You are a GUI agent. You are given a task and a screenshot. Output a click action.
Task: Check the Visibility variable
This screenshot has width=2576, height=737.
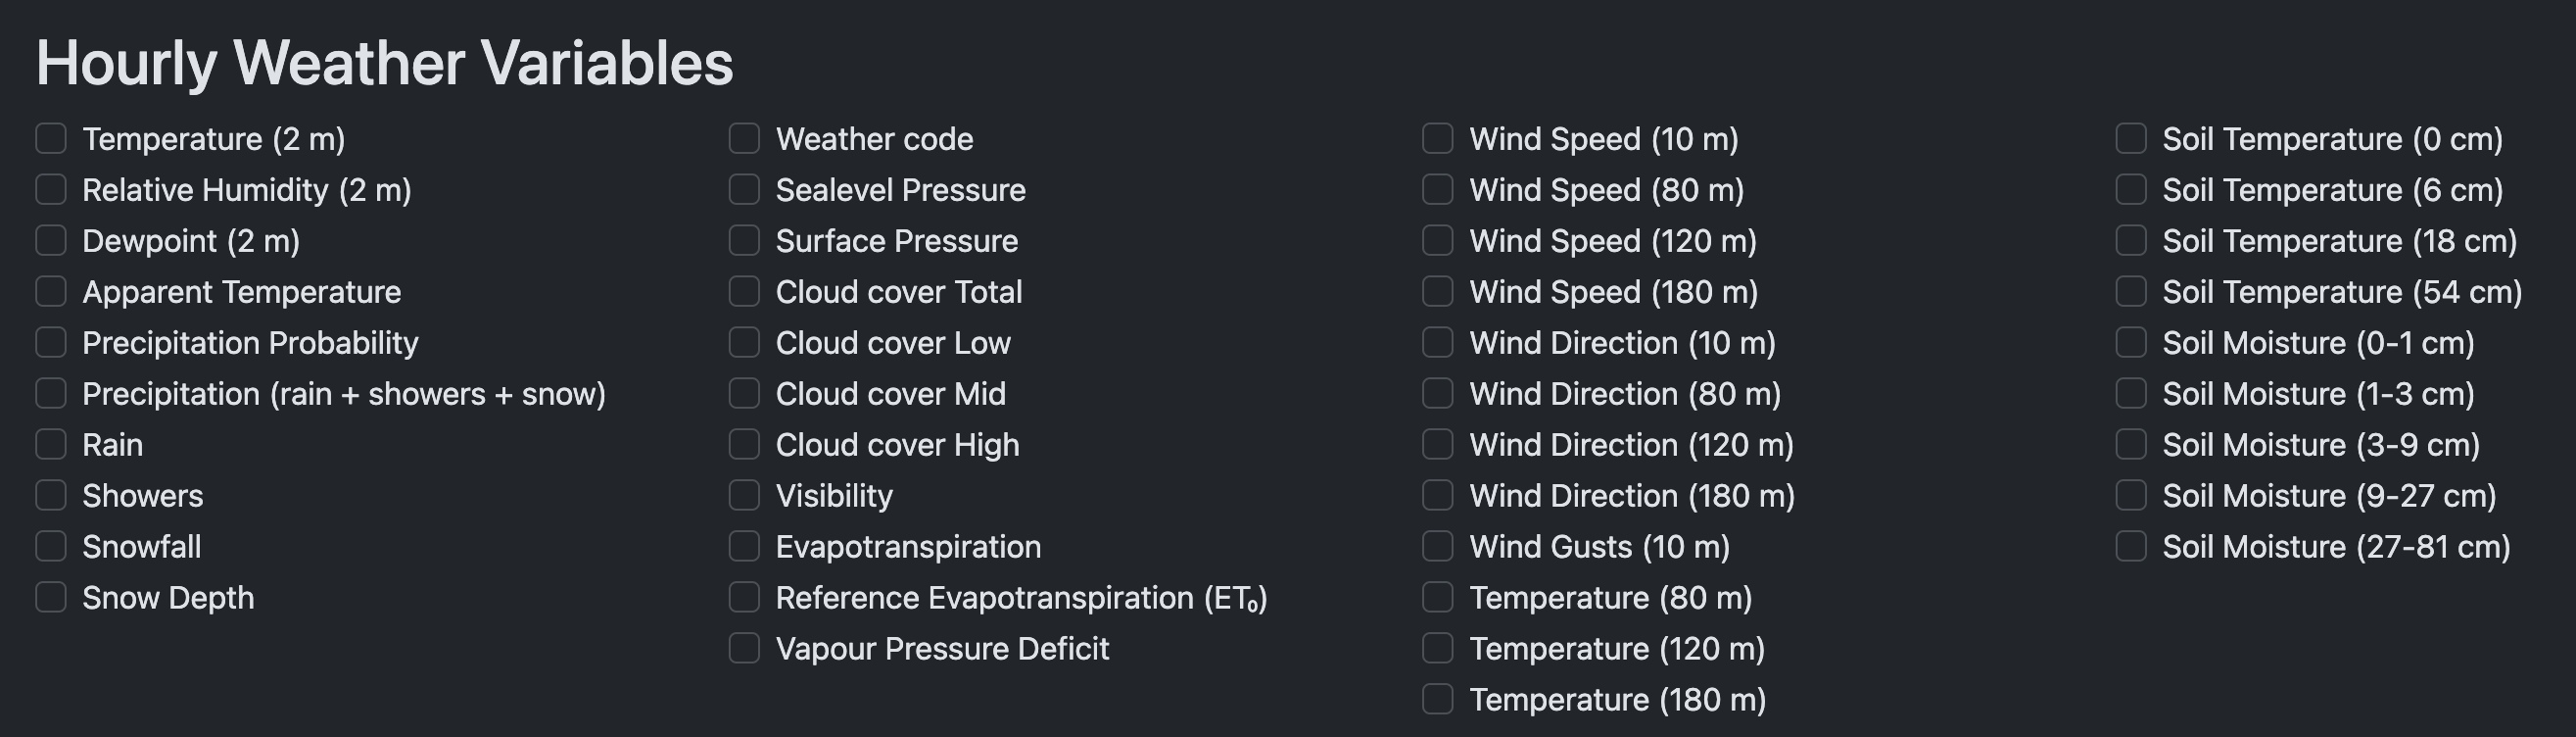pyautogui.click(x=744, y=496)
